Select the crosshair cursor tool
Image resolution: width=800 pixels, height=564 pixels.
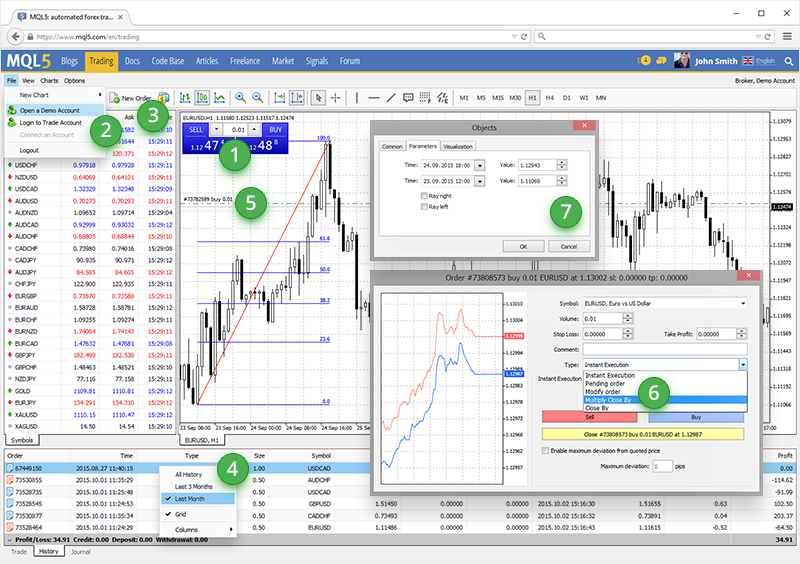(335, 98)
